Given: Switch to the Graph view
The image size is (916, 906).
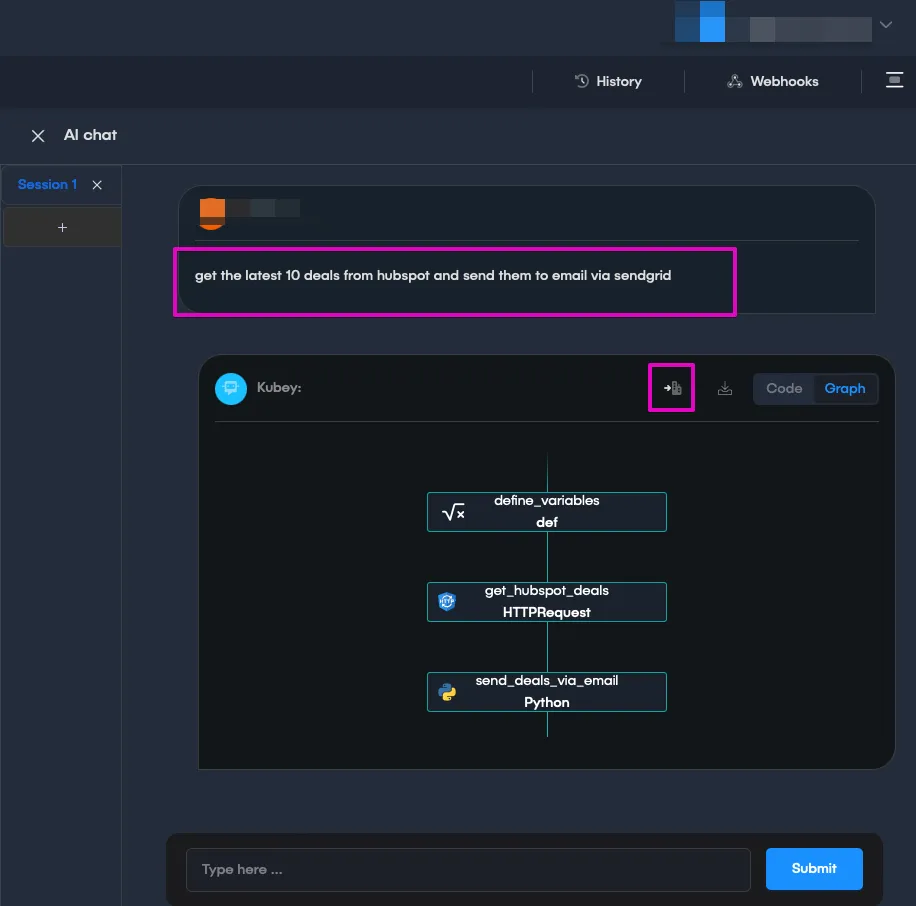Looking at the screenshot, I should pyautogui.click(x=845, y=388).
